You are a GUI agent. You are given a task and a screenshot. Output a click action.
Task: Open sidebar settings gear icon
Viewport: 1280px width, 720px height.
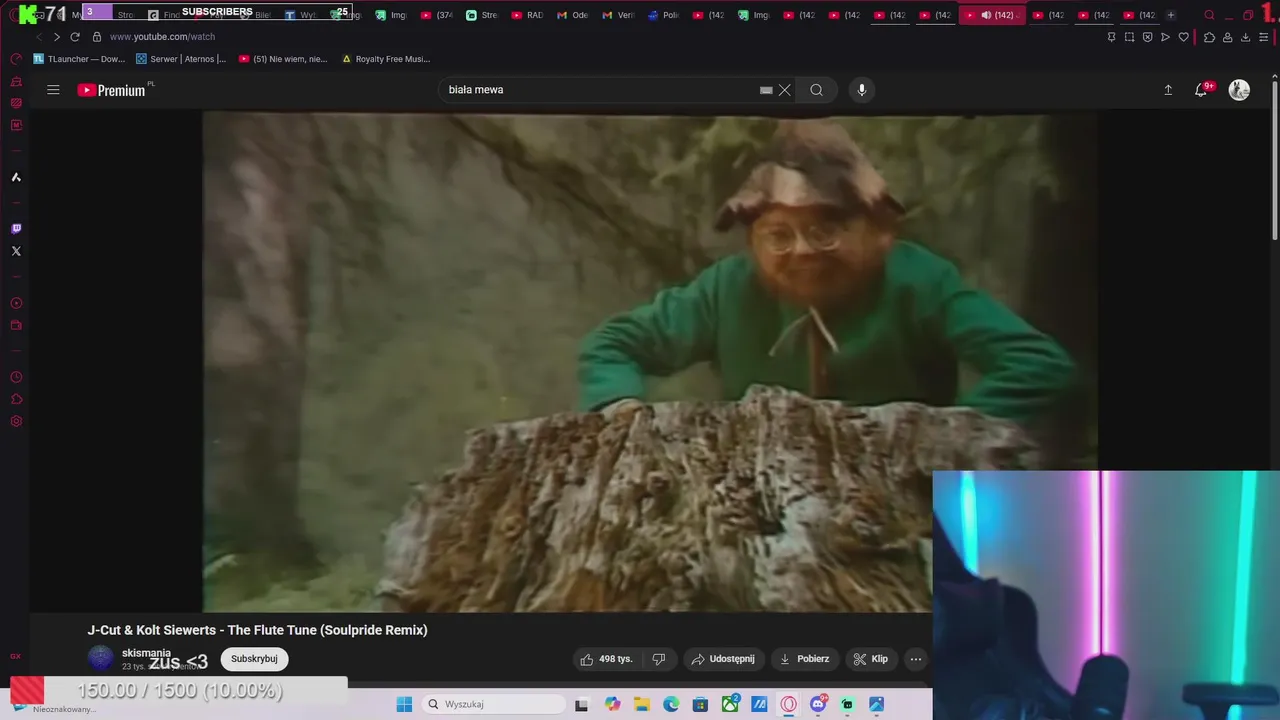(16, 421)
